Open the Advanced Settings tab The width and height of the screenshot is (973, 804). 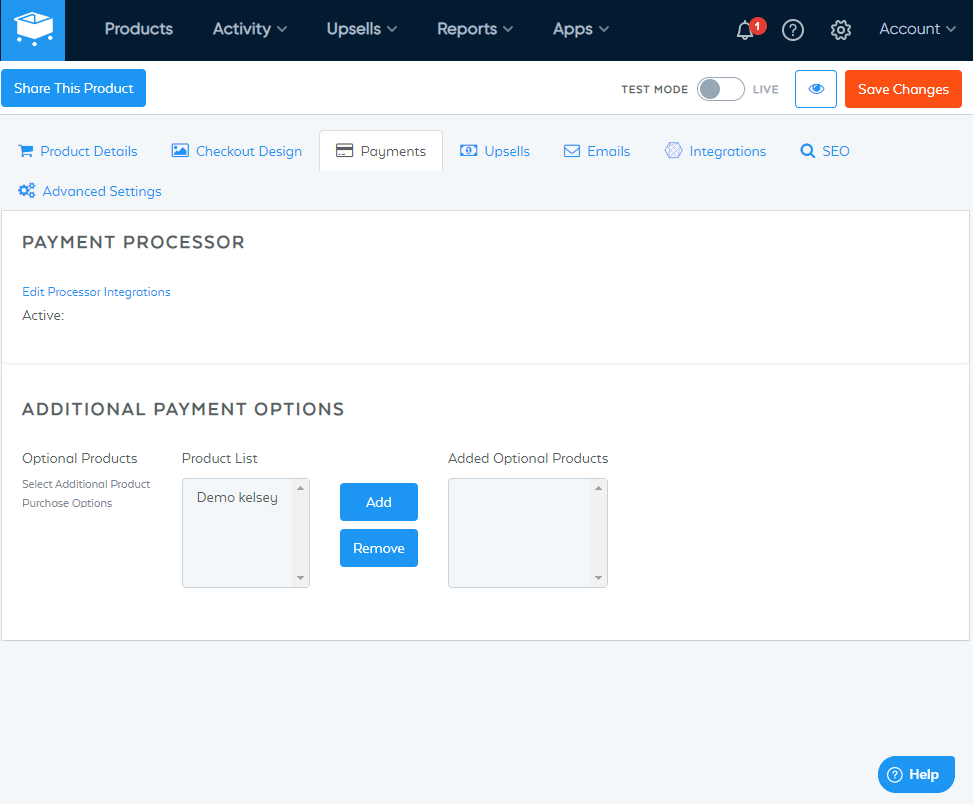[x=90, y=191]
